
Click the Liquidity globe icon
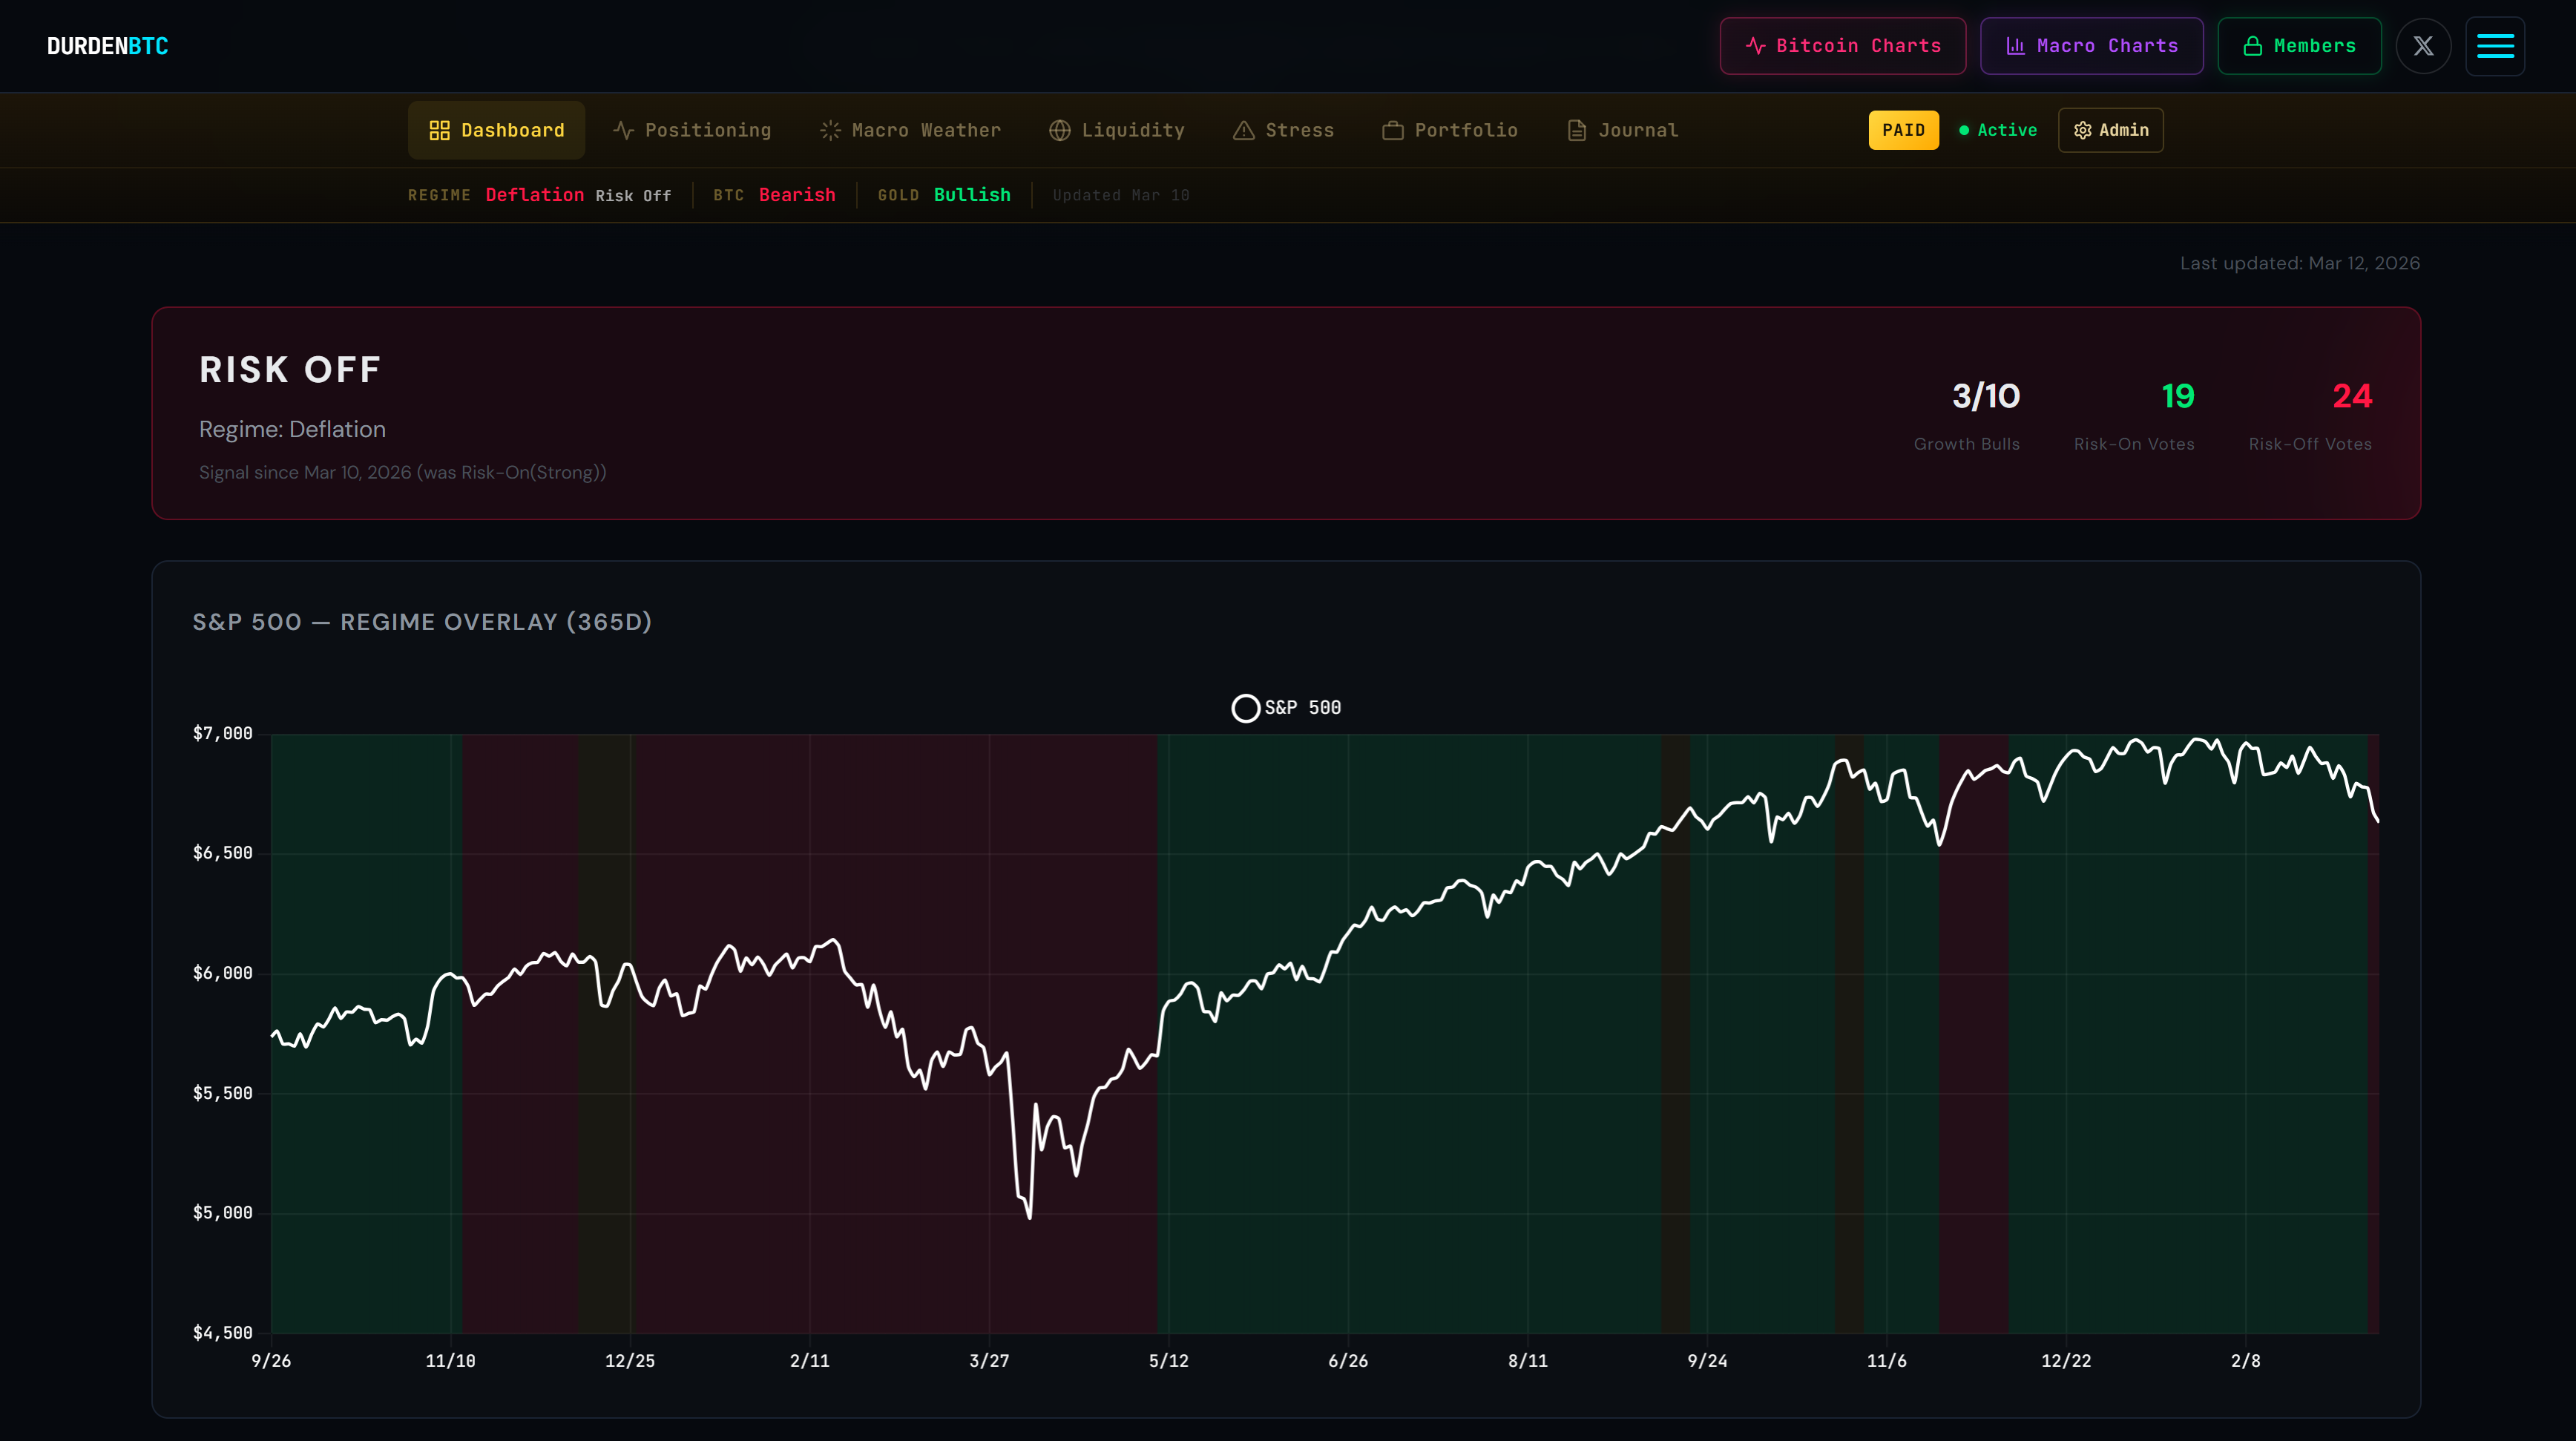pyautogui.click(x=1060, y=130)
